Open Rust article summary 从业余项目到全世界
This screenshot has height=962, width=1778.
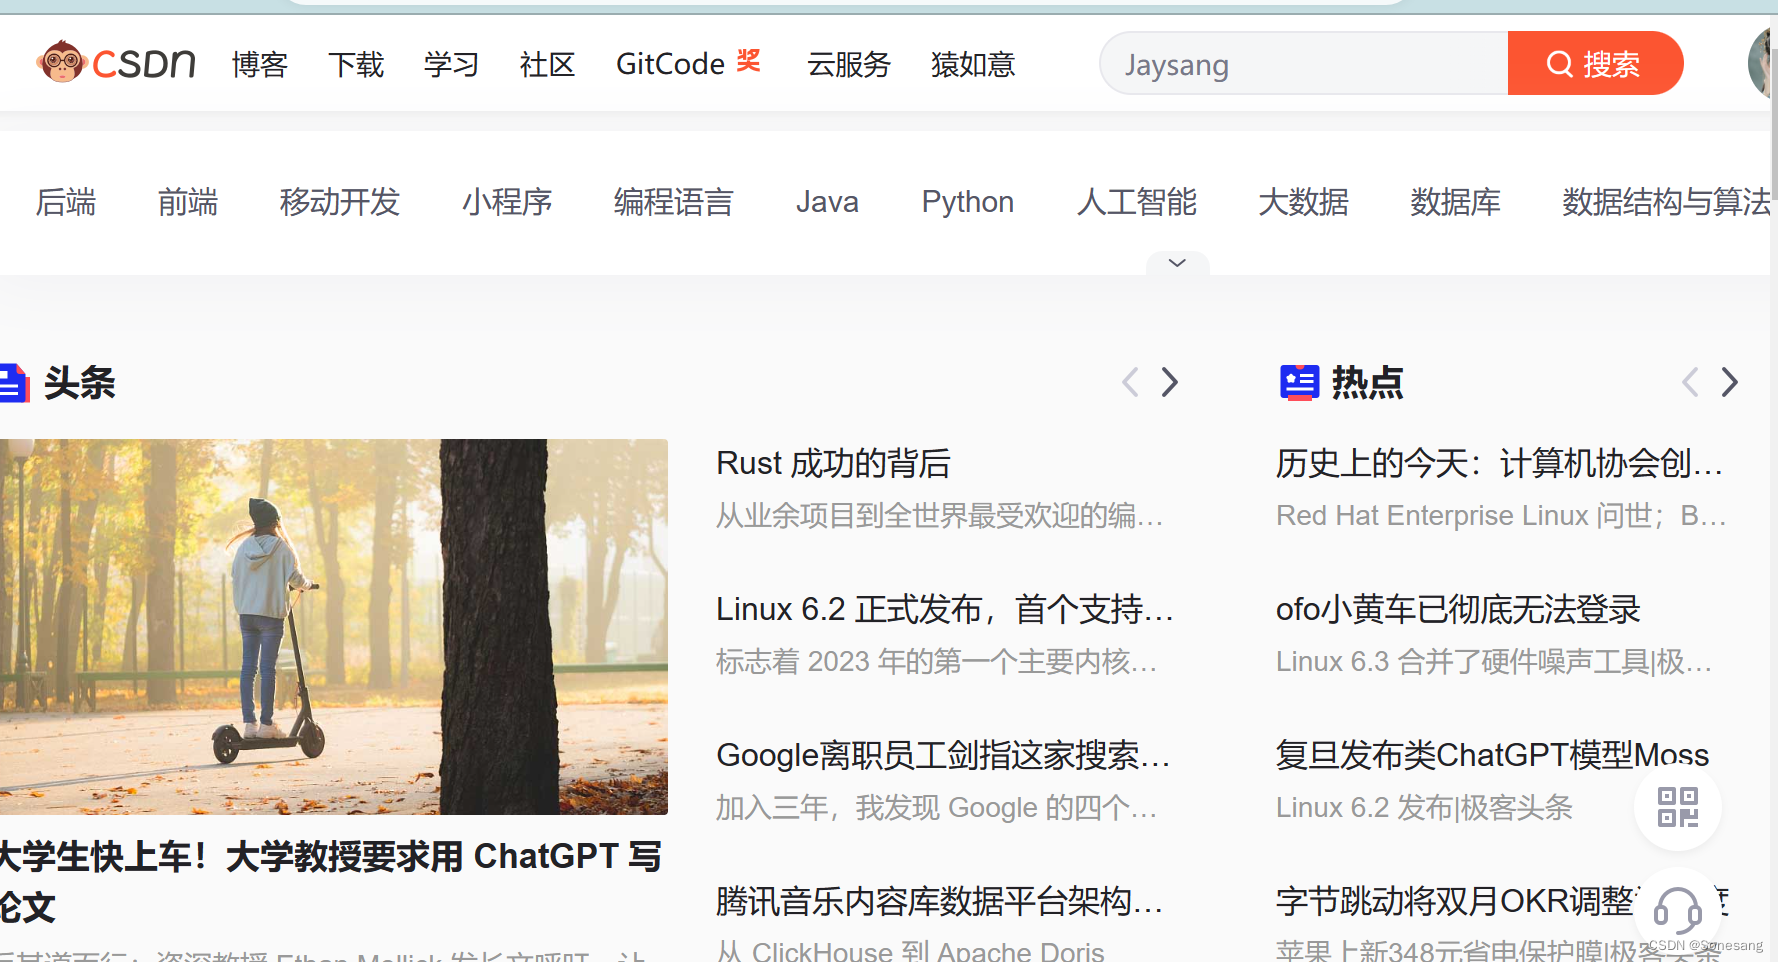point(940,516)
